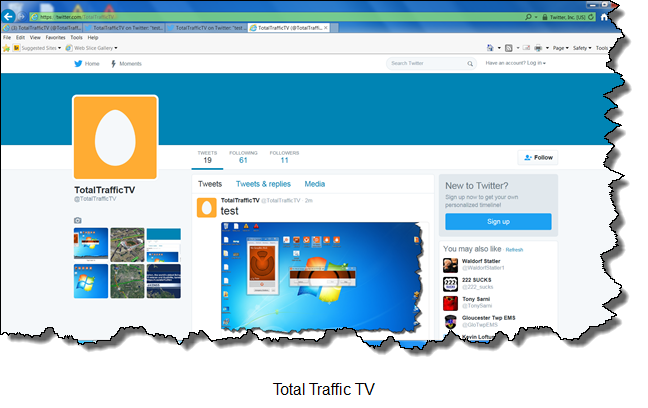
Task: Click the Follow button
Action: pos(538,157)
